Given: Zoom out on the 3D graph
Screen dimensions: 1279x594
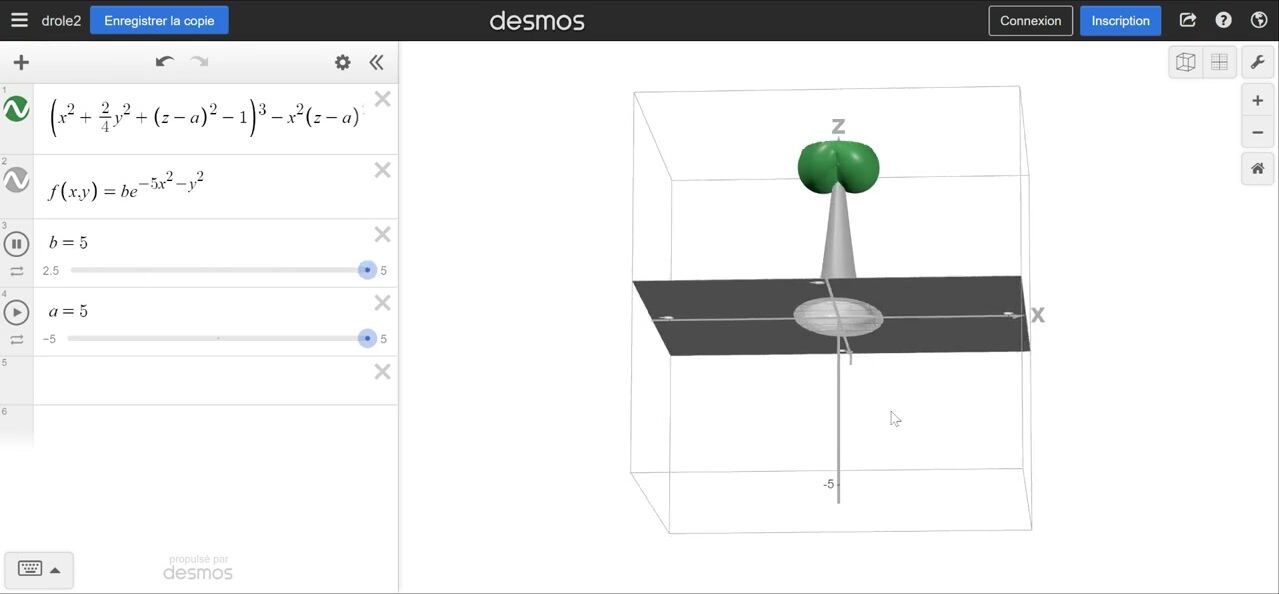Looking at the screenshot, I should tap(1258, 133).
